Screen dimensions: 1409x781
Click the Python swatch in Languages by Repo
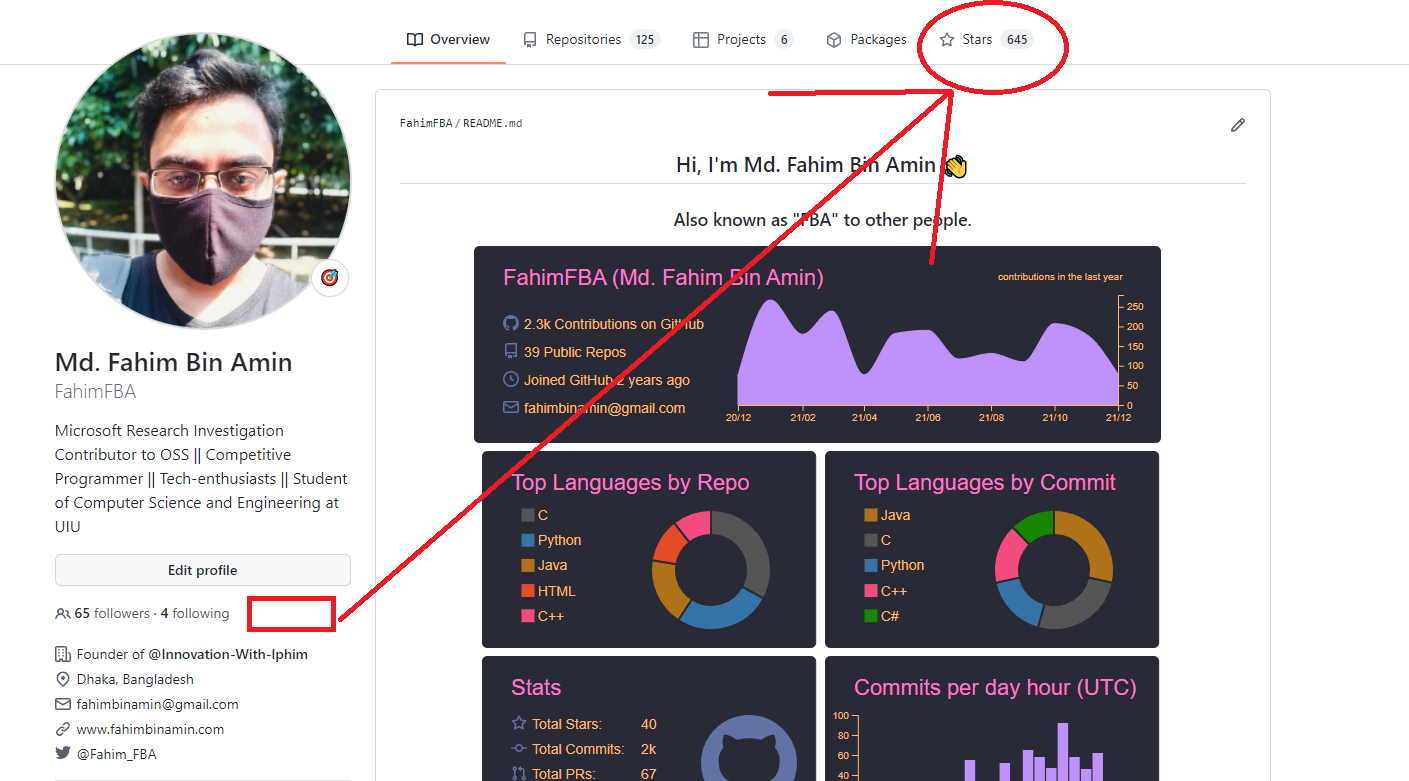tap(528, 540)
